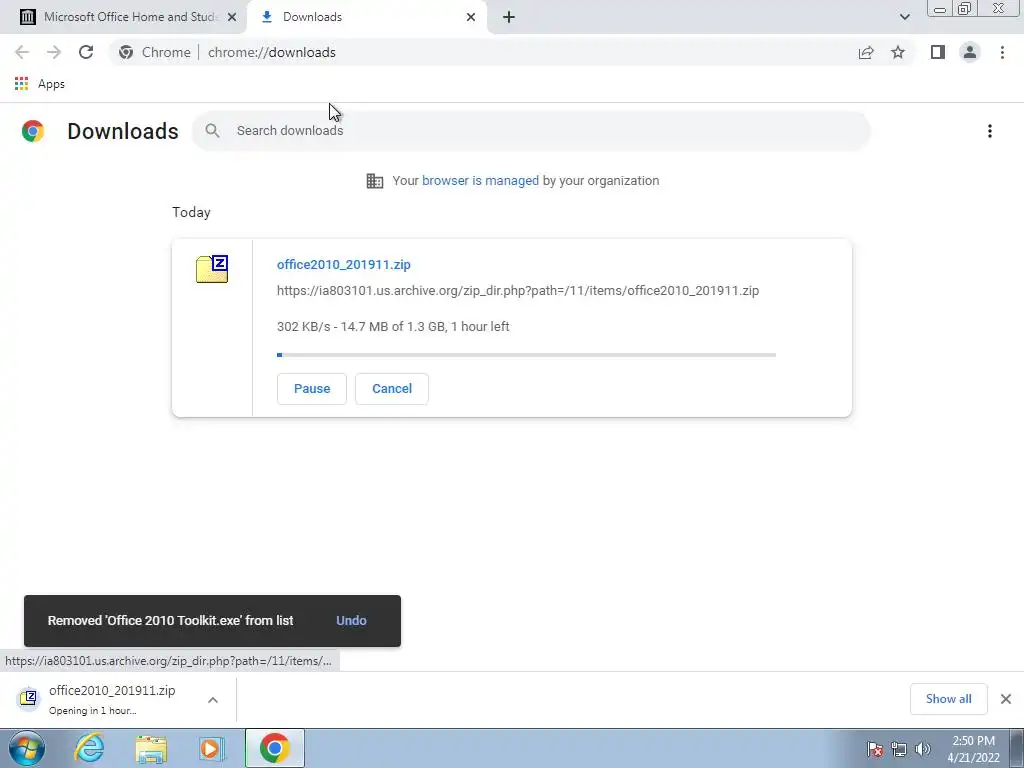The height and width of the screenshot is (768, 1024).
Task: Share this page icon in address bar
Action: tap(866, 52)
